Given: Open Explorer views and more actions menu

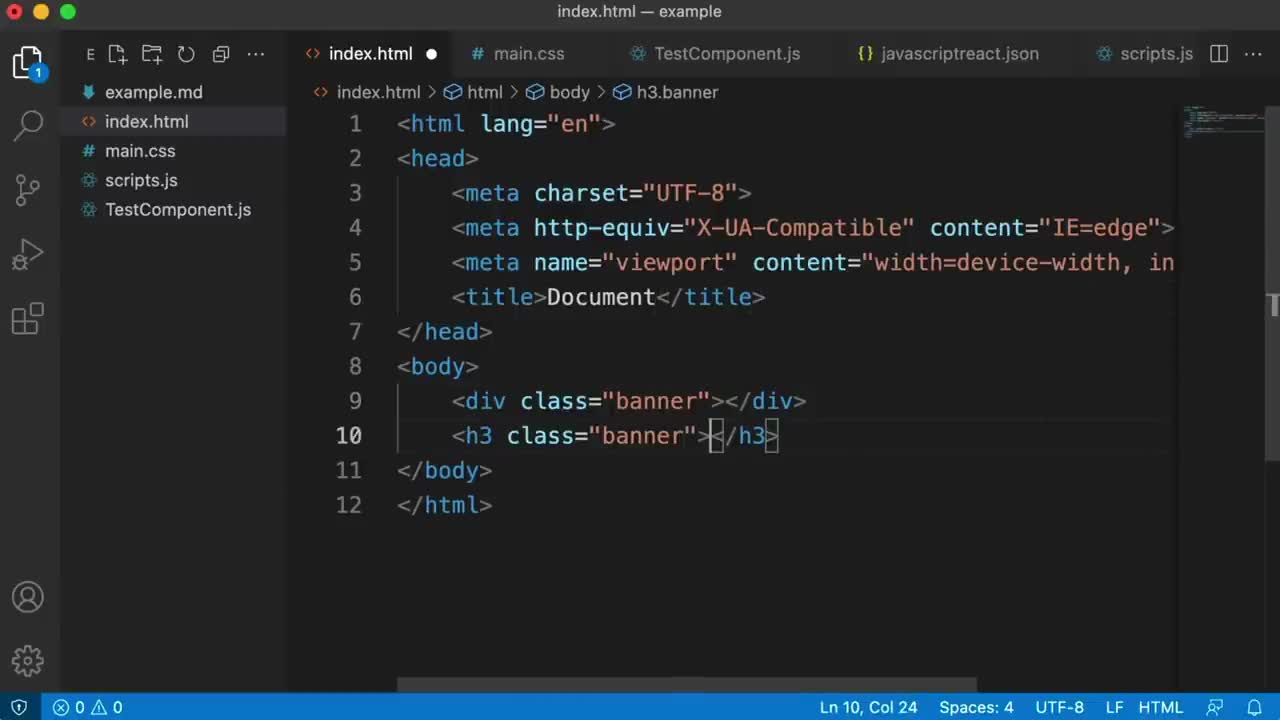Looking at the screenshot, I should click(x=256, y=54).
